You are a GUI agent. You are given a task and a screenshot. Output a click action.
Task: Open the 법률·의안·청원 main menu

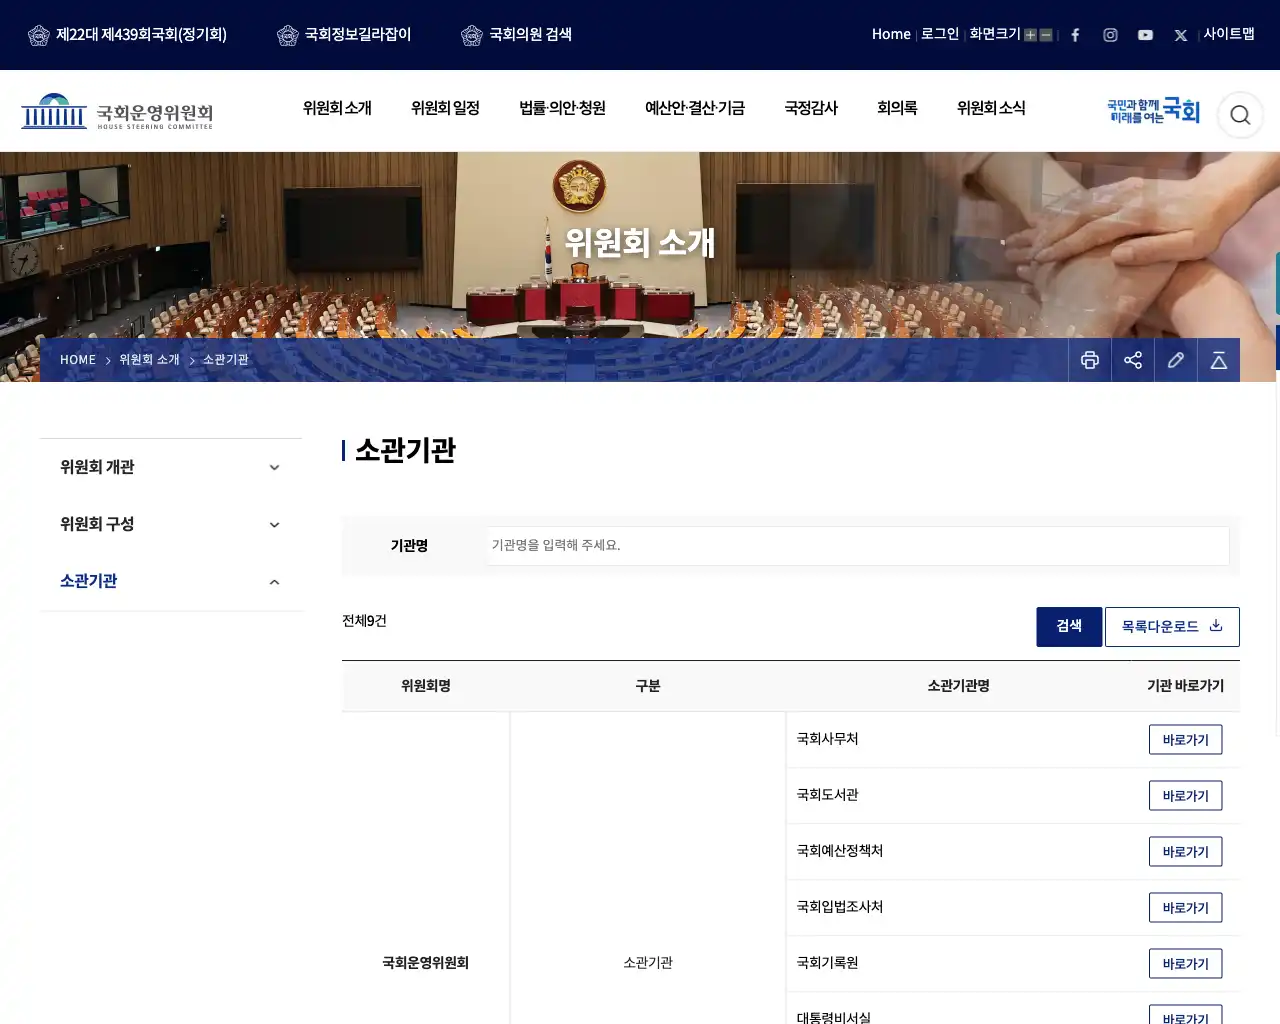(562, 108)
